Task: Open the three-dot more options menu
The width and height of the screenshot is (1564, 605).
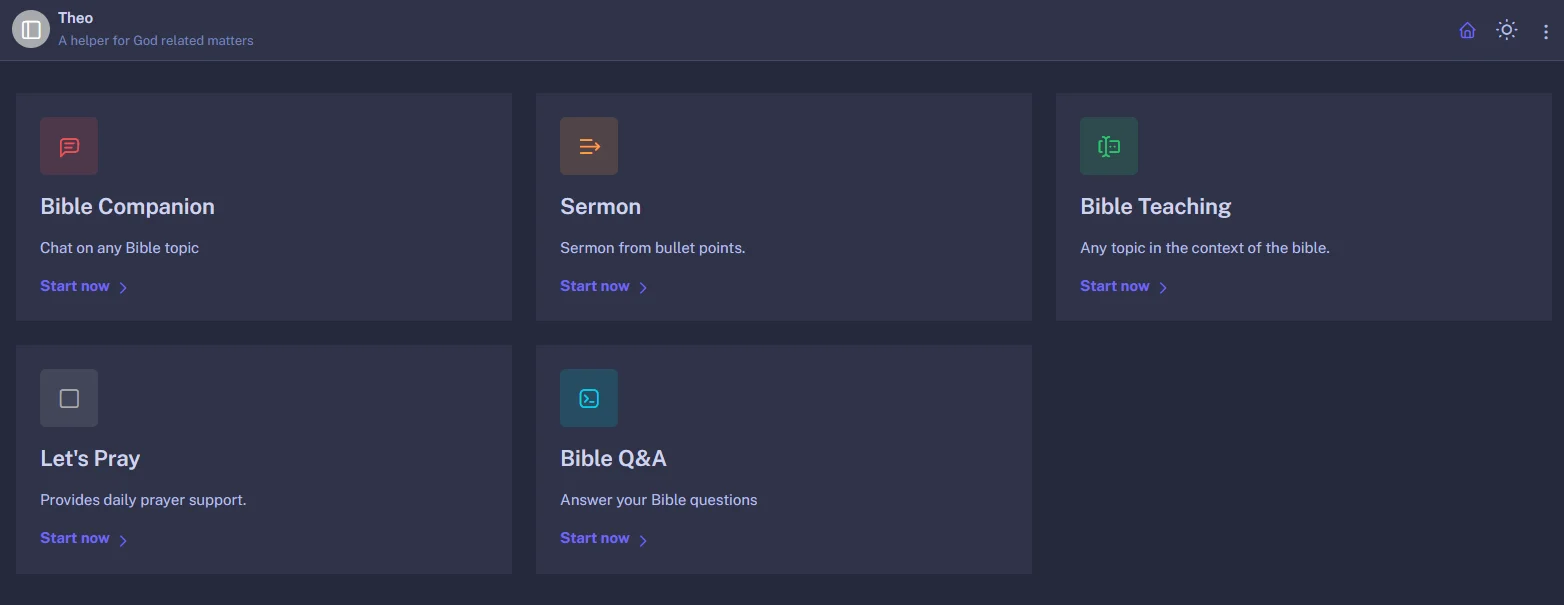Action: 1546,31
